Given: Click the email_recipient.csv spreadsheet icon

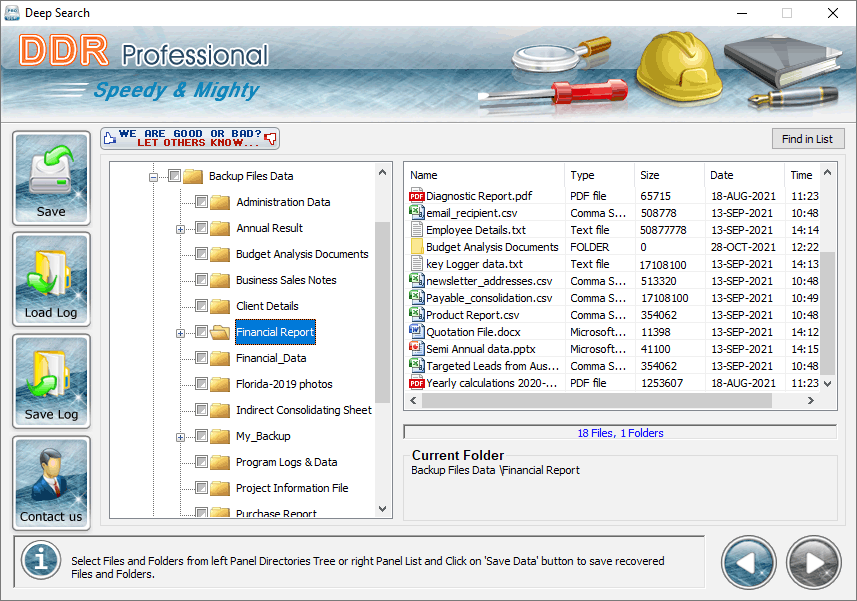Looking at the screenshot, I should 416,213.
